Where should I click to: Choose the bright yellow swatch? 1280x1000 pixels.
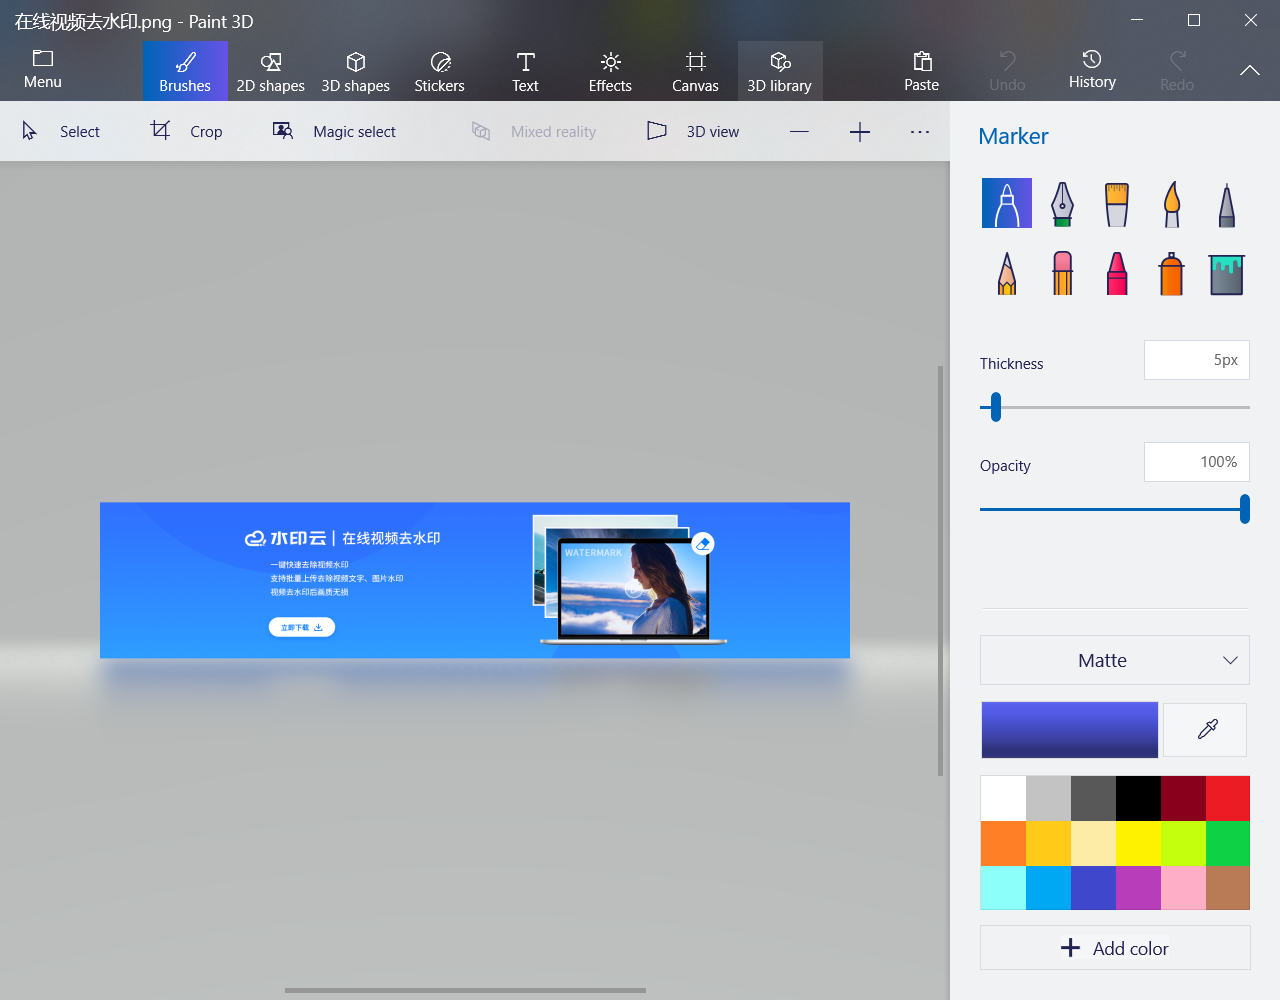tap(1138, 843)
